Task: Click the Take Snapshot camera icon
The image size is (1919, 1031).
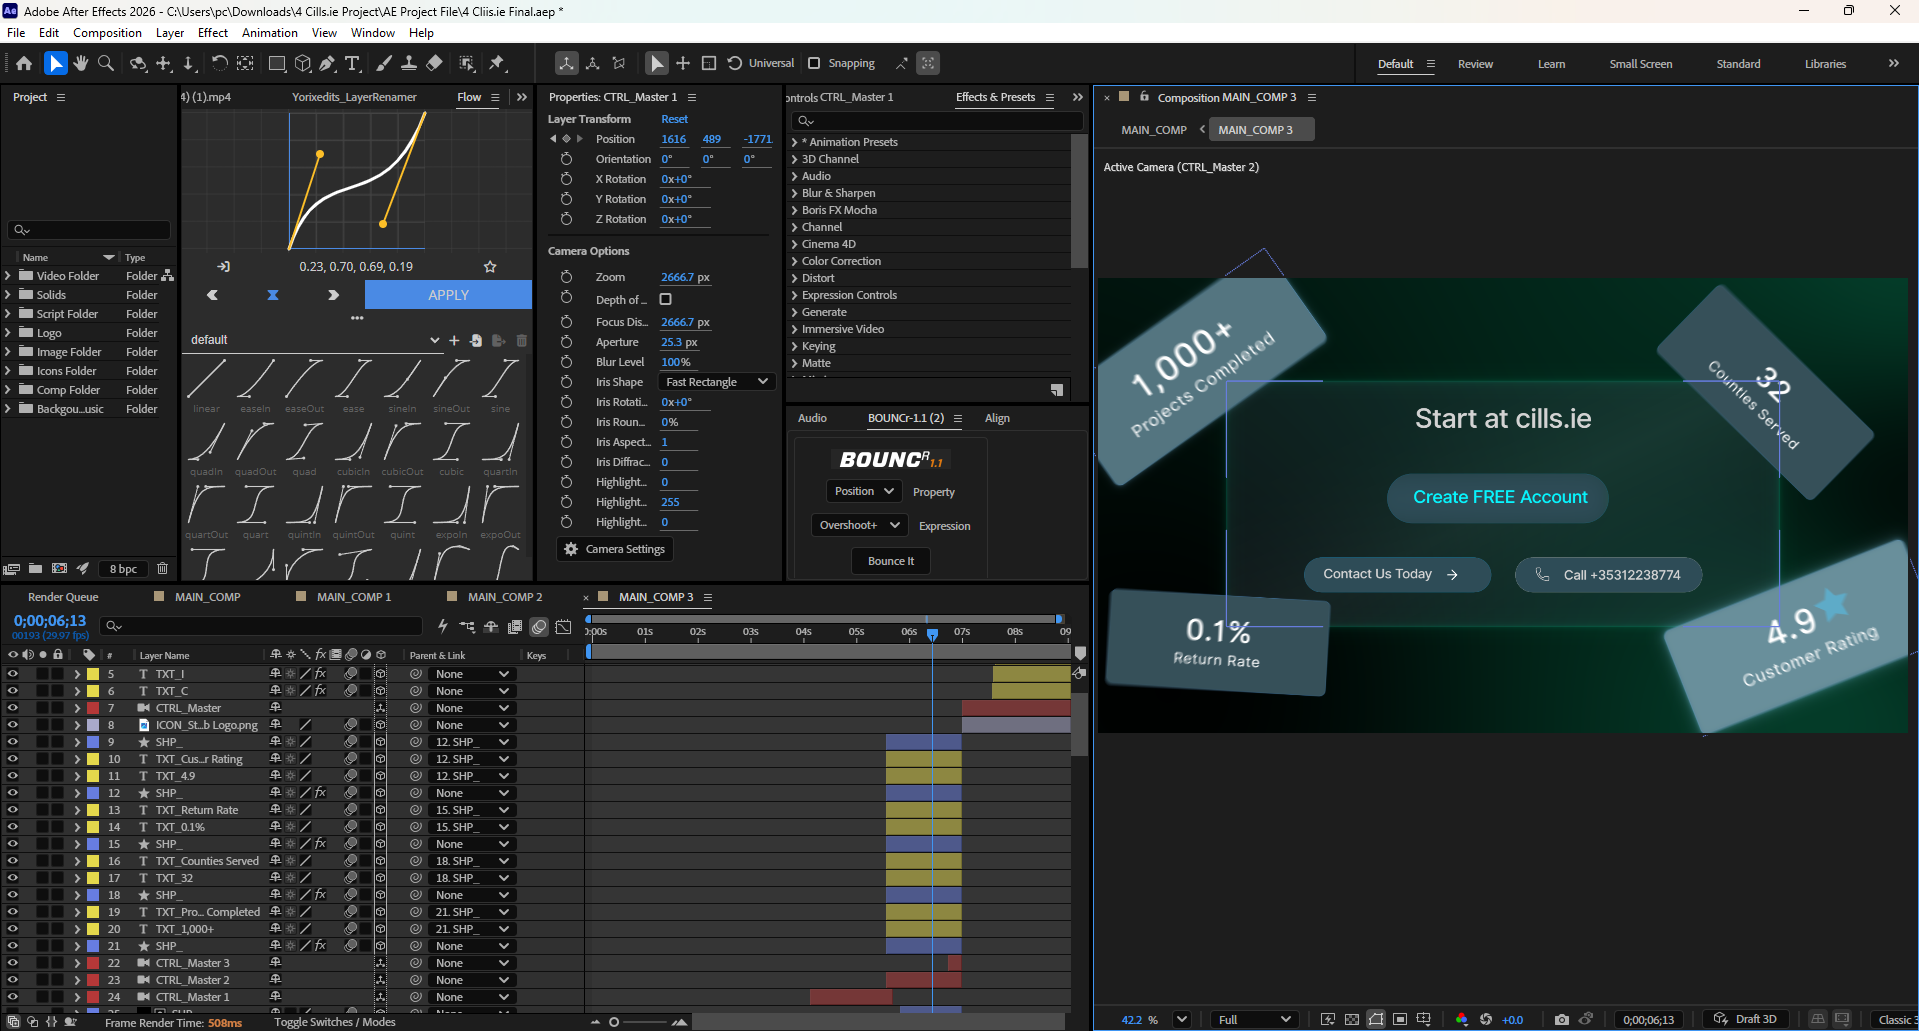Action: tap(1562, 1019)
